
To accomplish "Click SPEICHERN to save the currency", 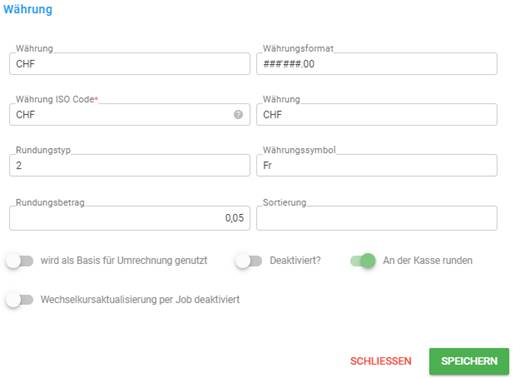I will pyautogui.click(x=469, y=361).
